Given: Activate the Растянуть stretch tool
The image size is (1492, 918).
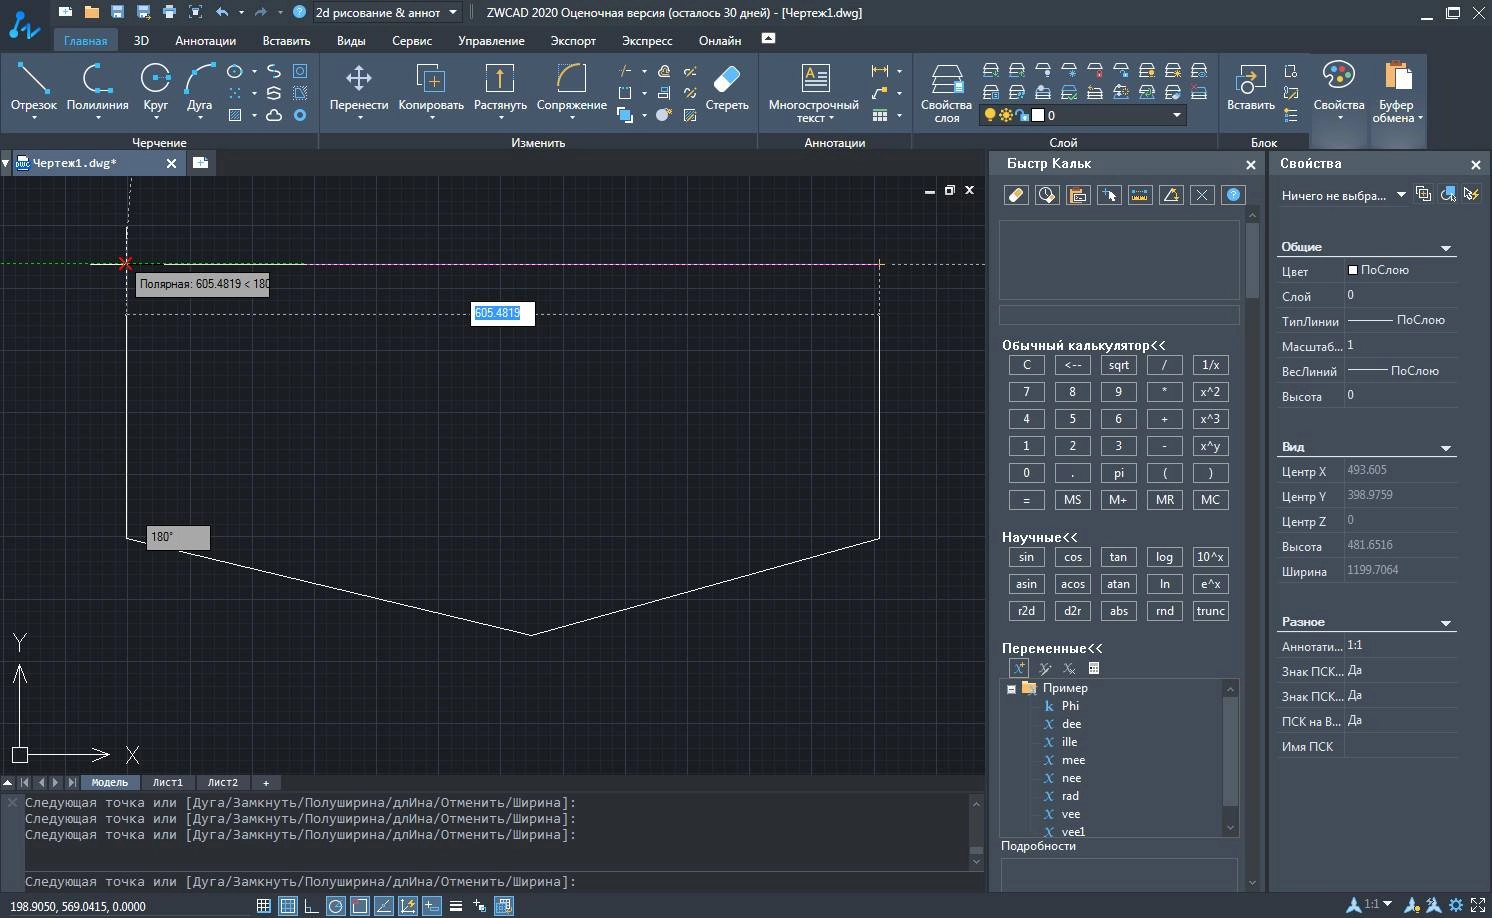Looking at the screenshot, I should (x=500, y=87).
